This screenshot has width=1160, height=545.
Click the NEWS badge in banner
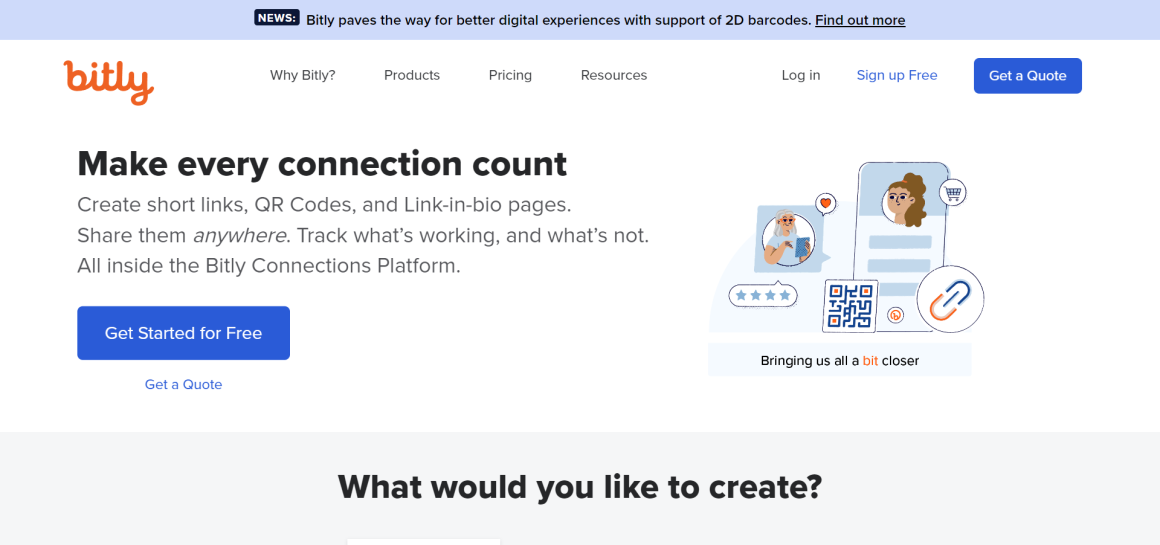click(x=277, y=18)
